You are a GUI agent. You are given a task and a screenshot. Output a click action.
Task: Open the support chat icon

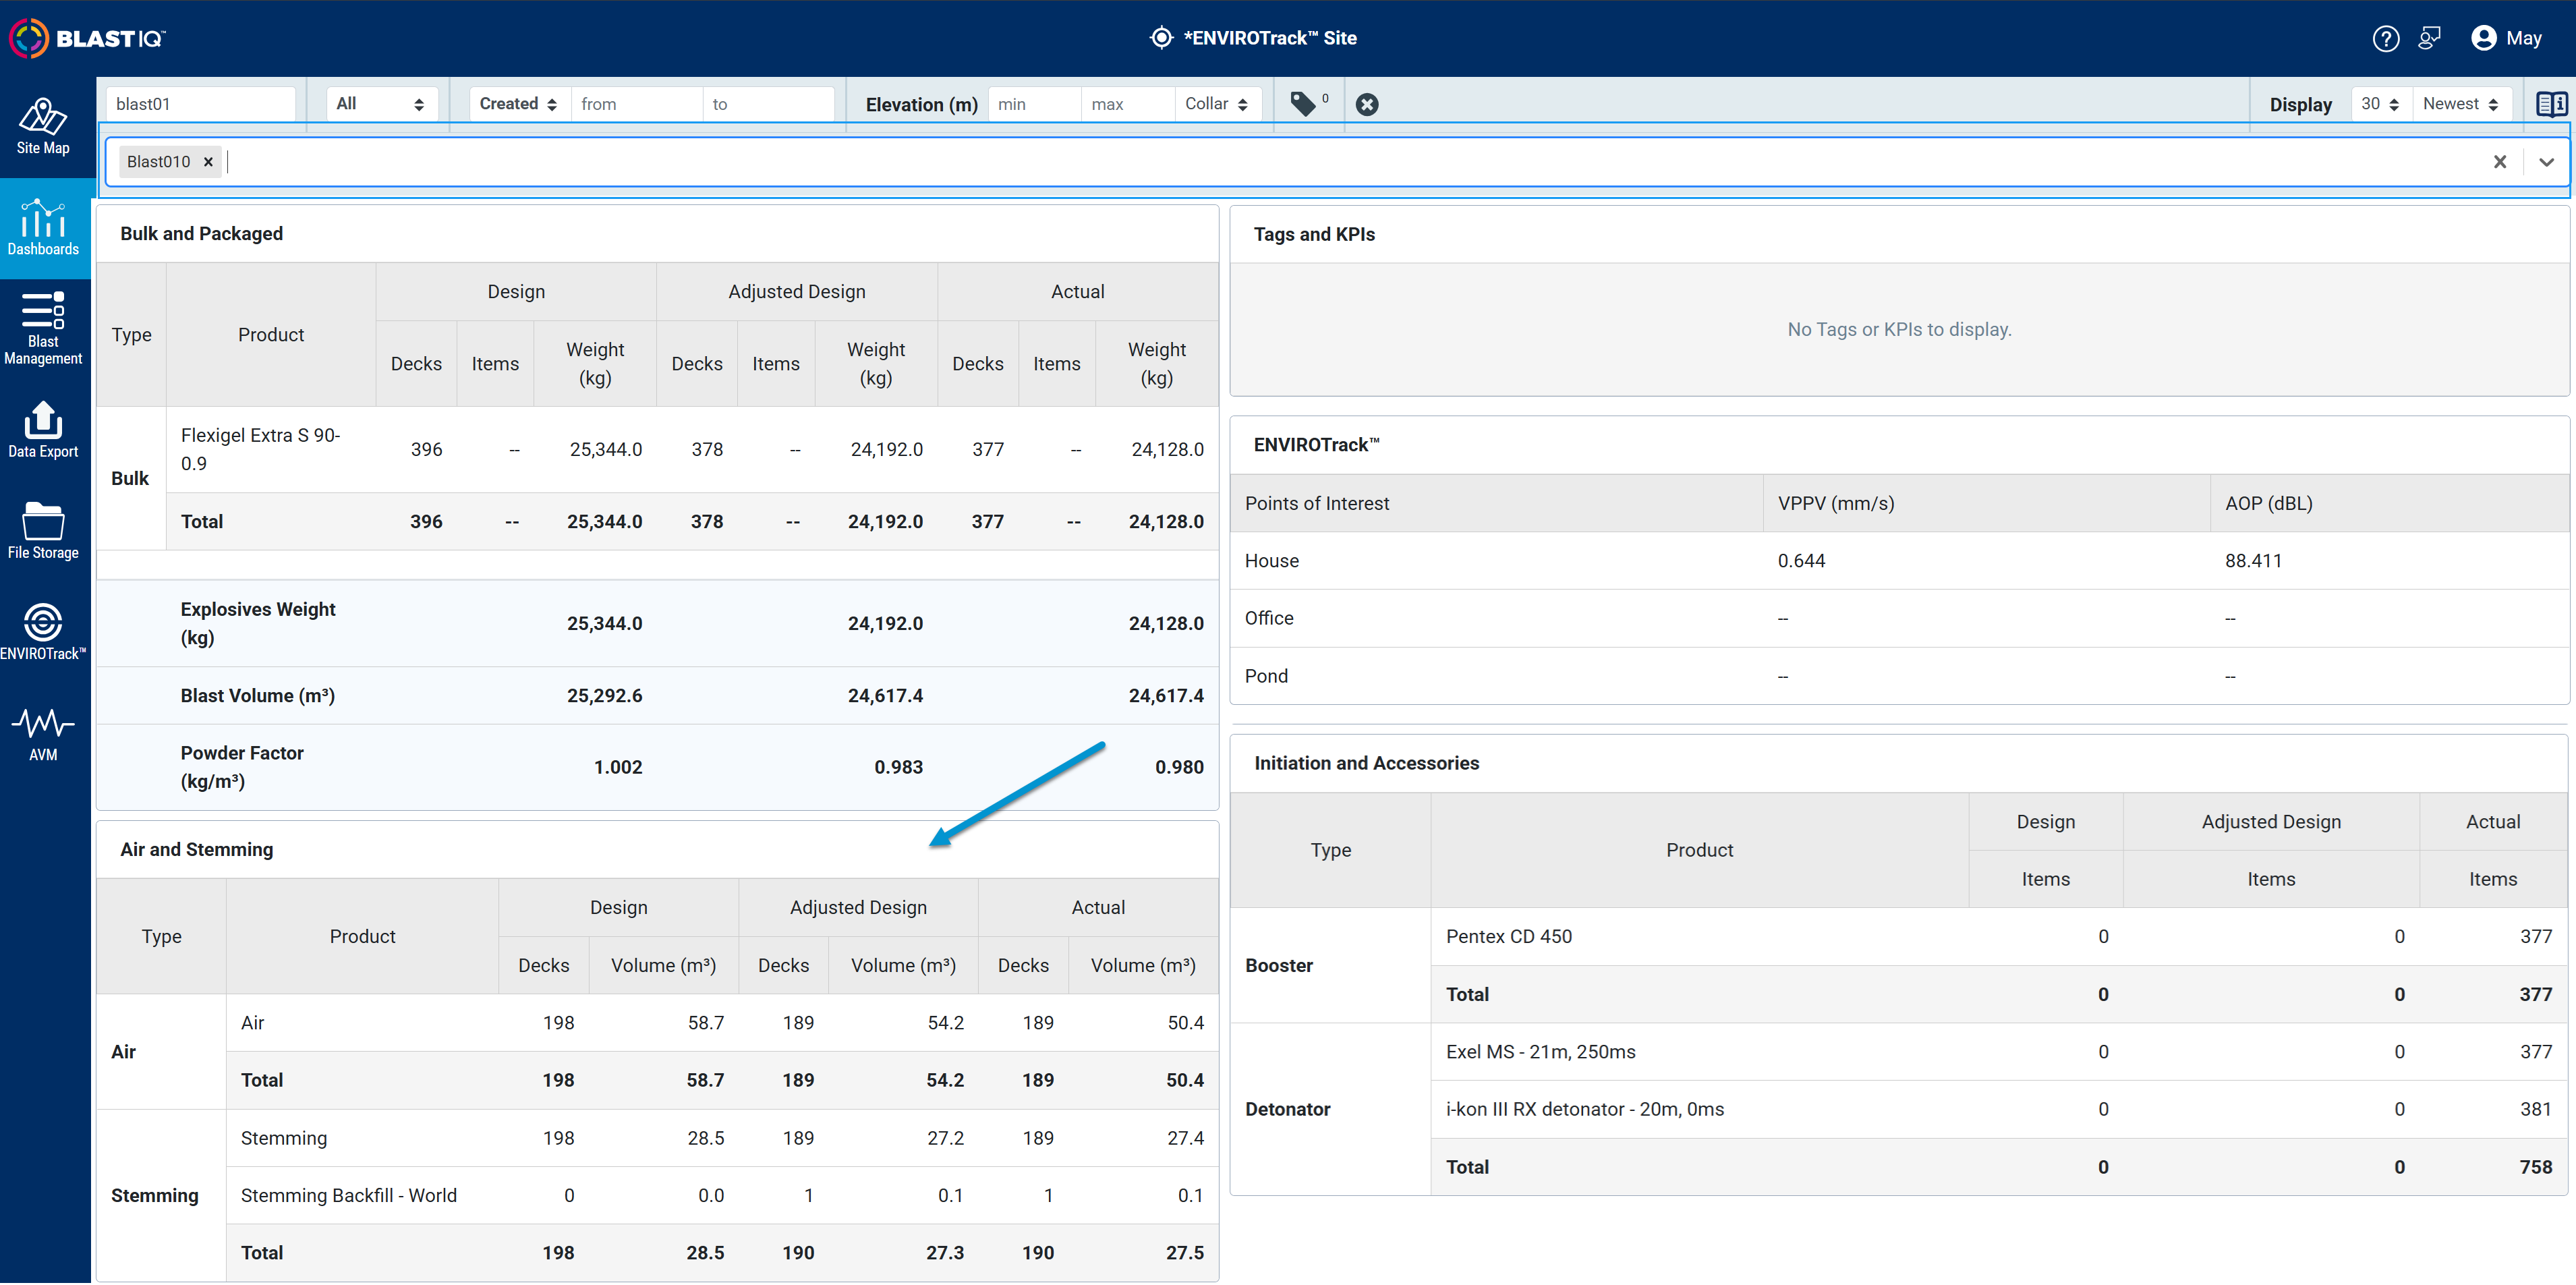click(2429, 38)
